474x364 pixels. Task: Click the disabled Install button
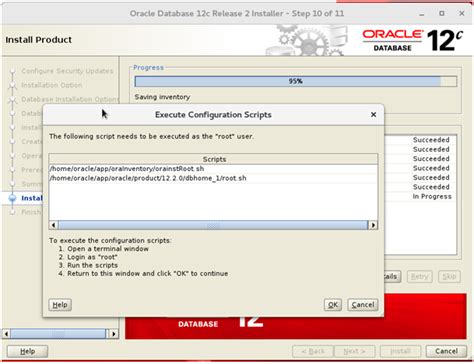[x=400, y=351]
